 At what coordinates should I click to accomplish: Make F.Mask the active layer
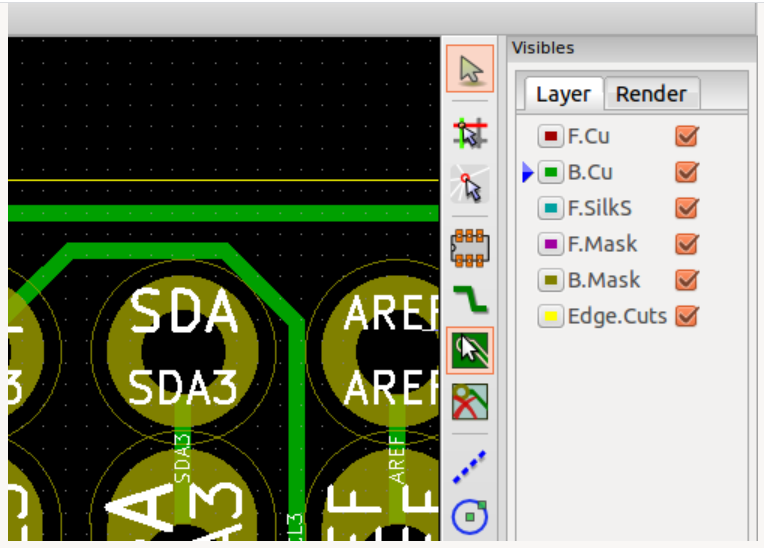603,245
